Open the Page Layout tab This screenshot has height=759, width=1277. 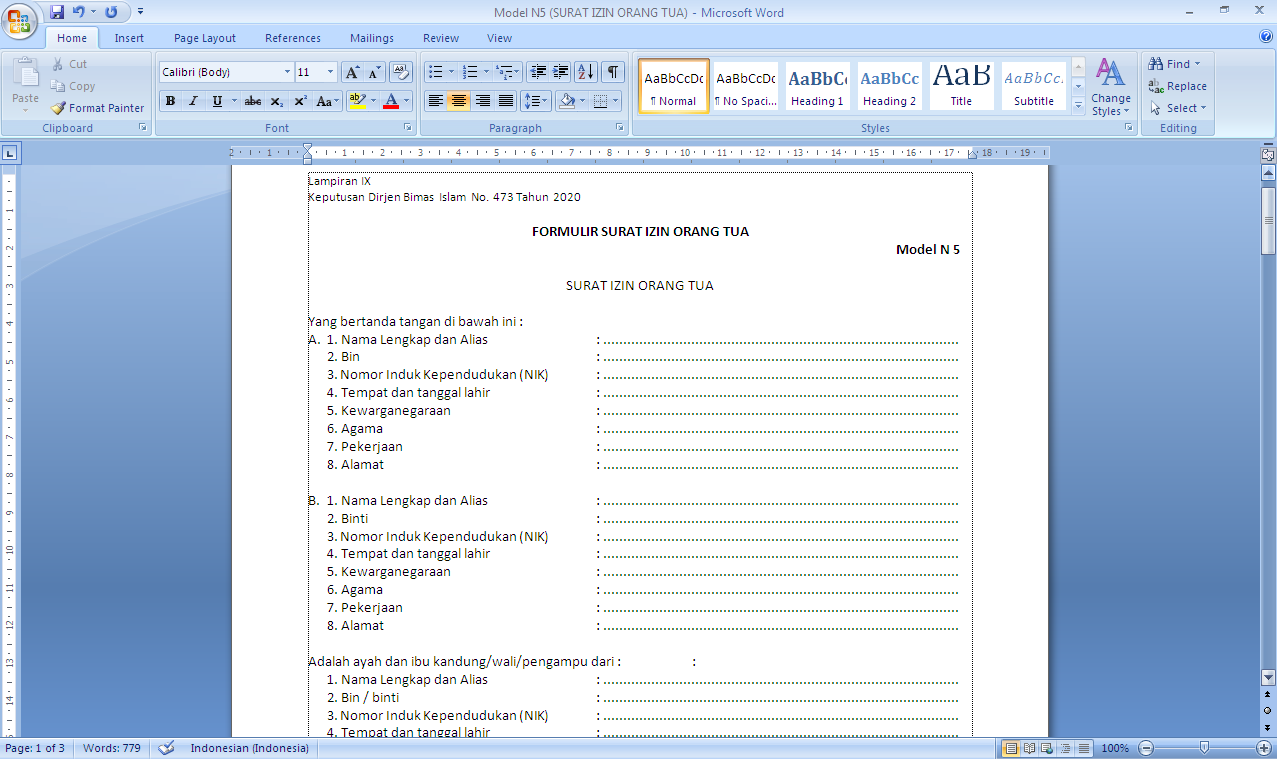tap(205, 38)
